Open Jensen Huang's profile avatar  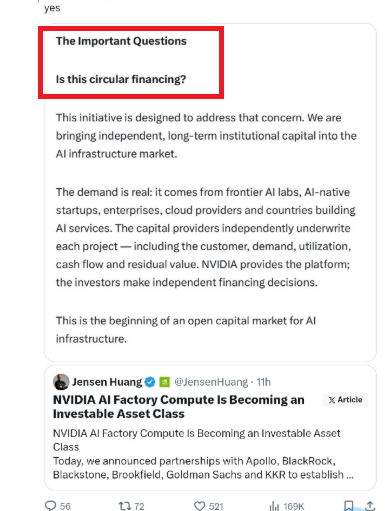[61, 382]
